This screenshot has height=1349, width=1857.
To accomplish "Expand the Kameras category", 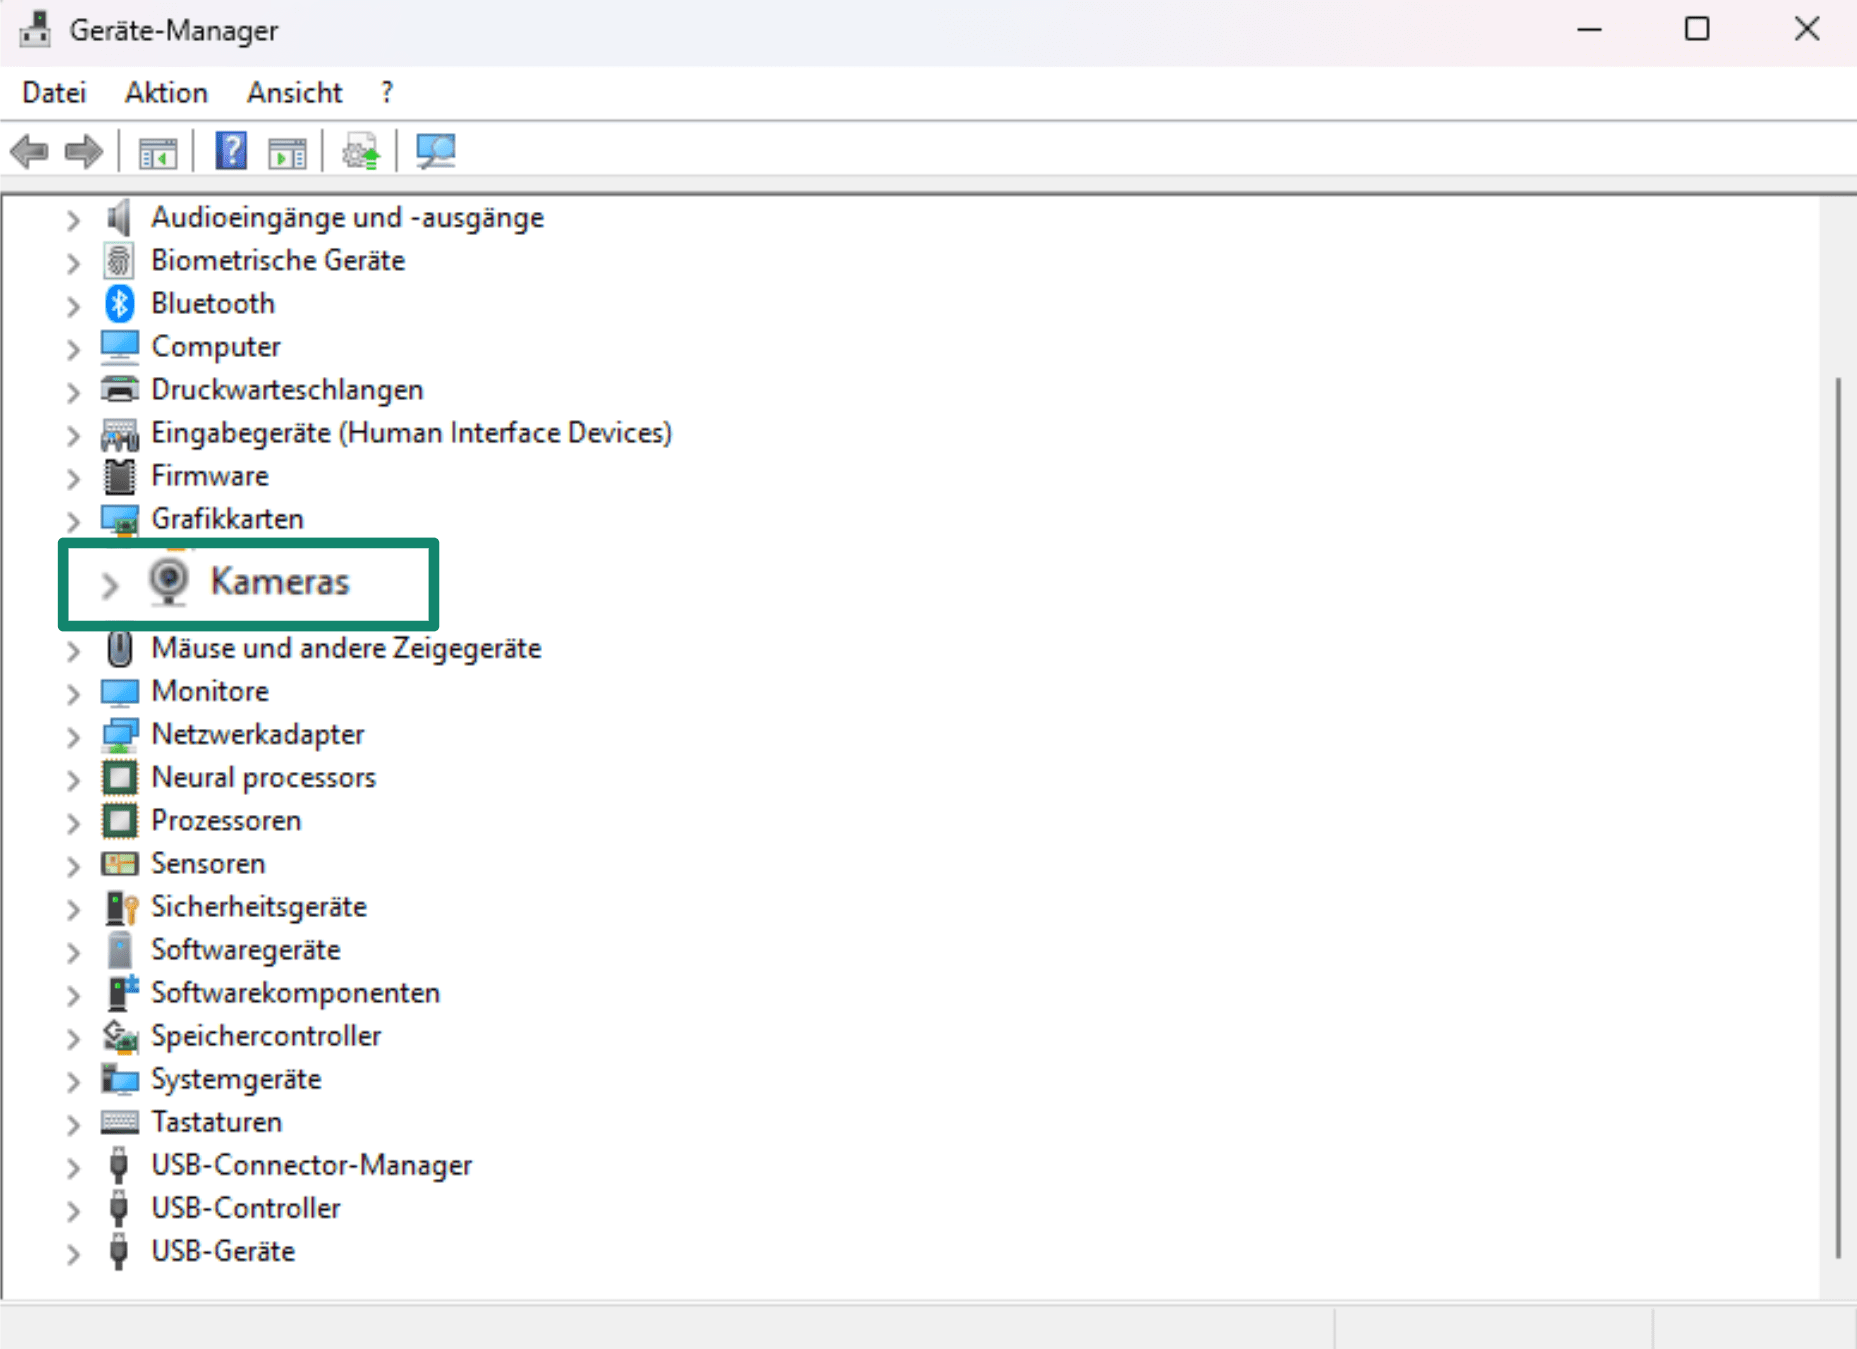I will pyautogui.click(x=110, y=585).
